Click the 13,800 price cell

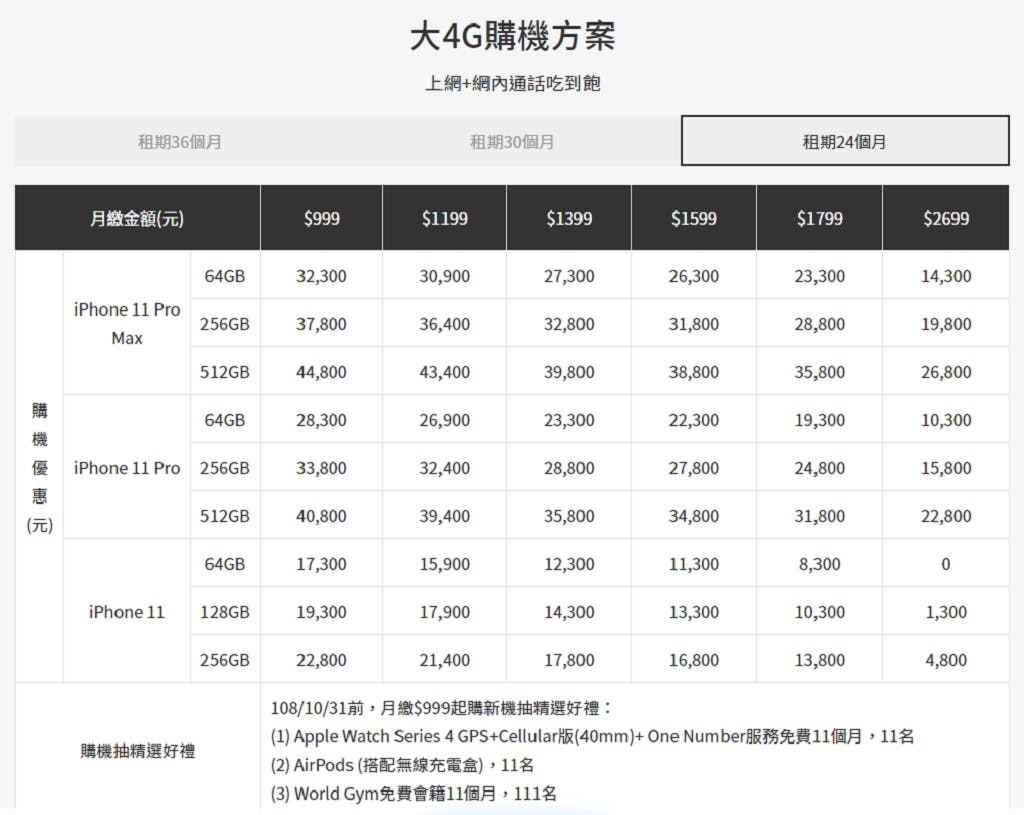[x=820, y=660]
